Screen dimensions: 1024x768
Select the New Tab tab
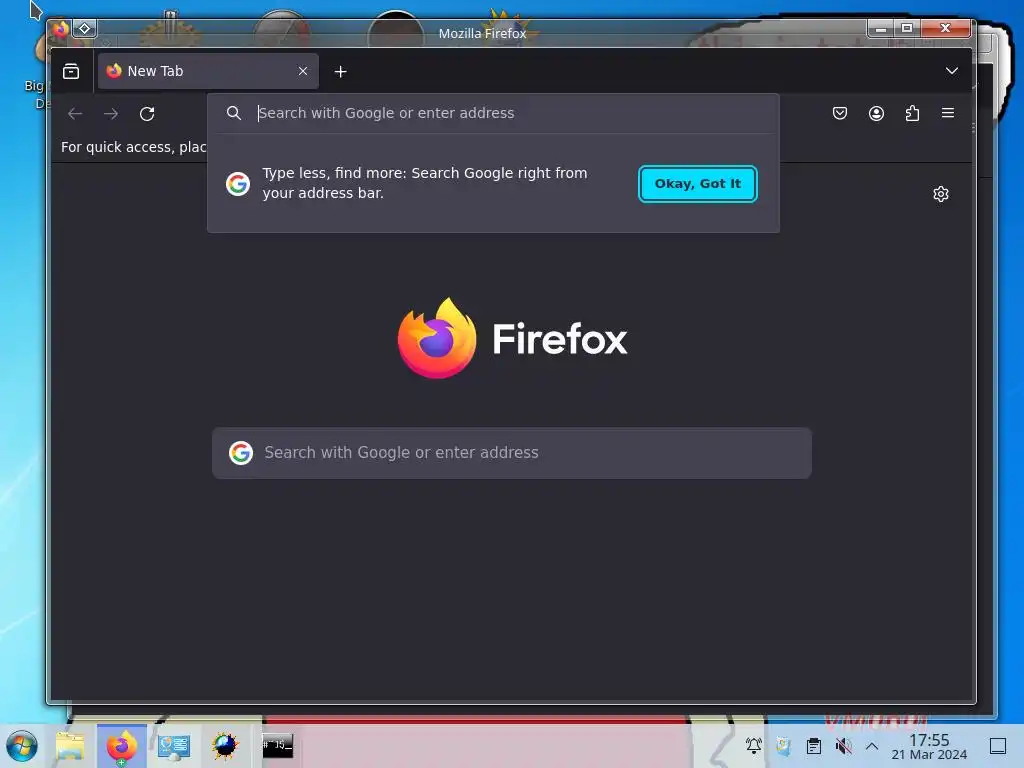[208, 71]
